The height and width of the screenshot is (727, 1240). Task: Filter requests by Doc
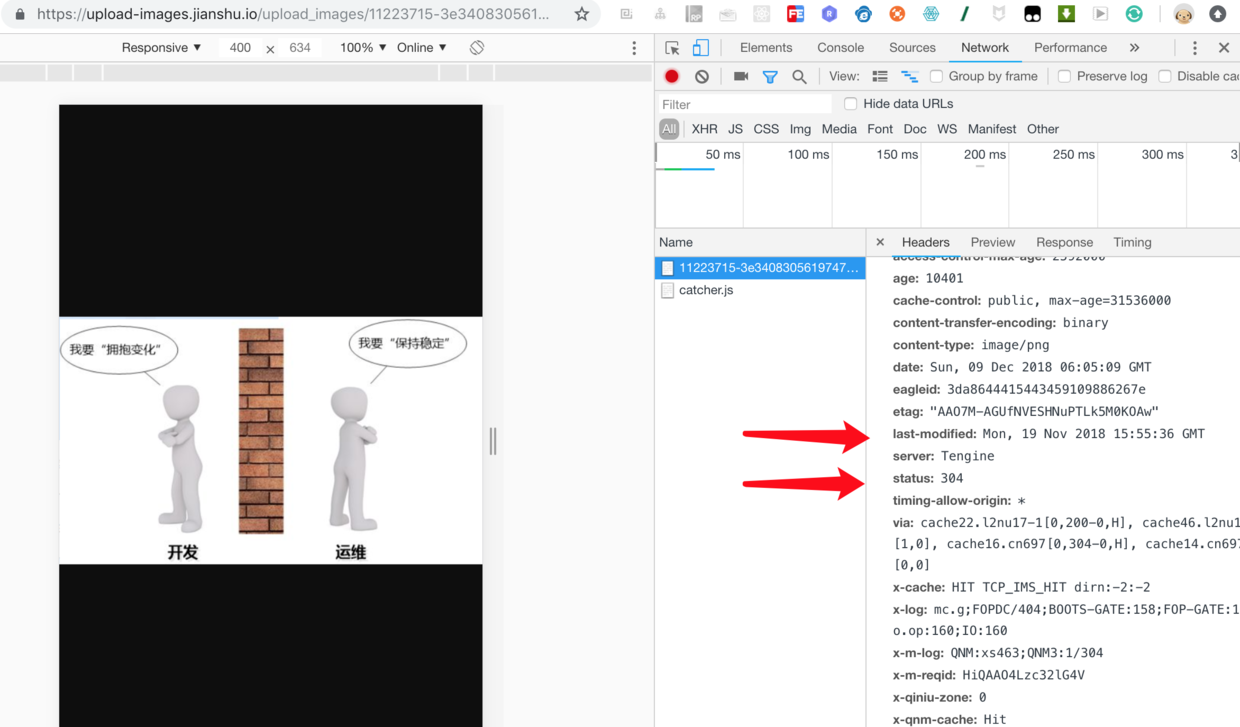click(x=915, y=129)
